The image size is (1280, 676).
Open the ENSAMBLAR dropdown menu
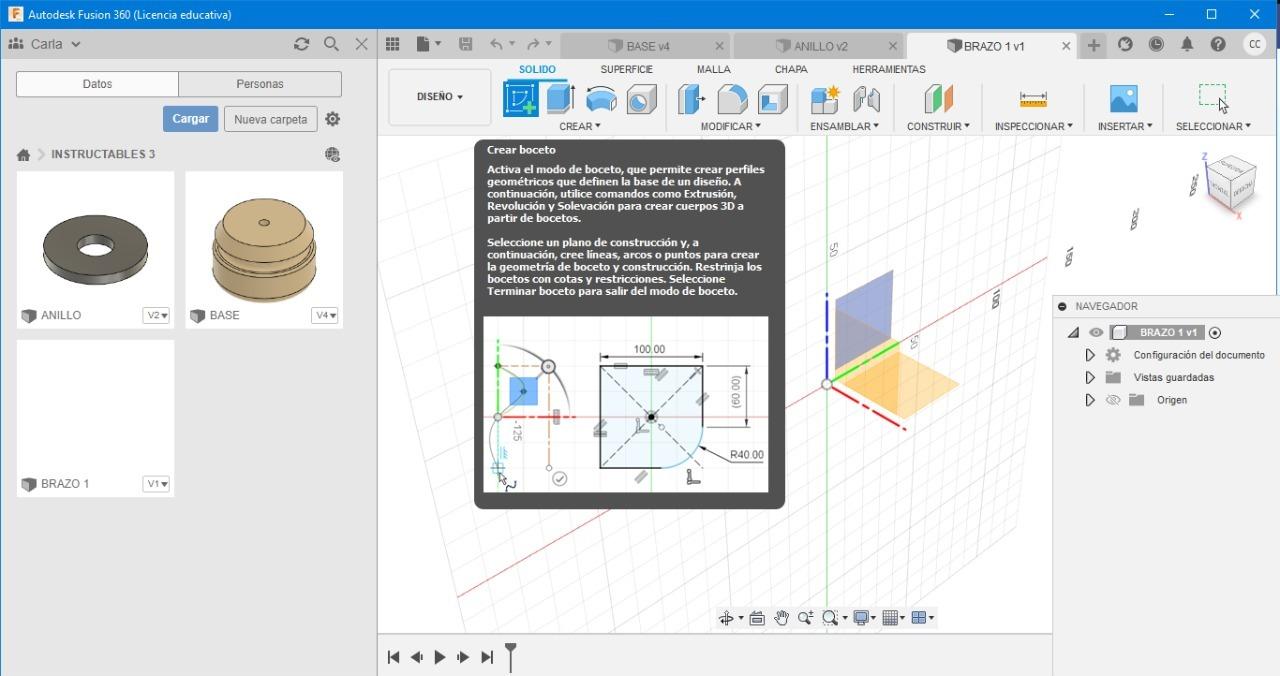[x=844, y=126]
